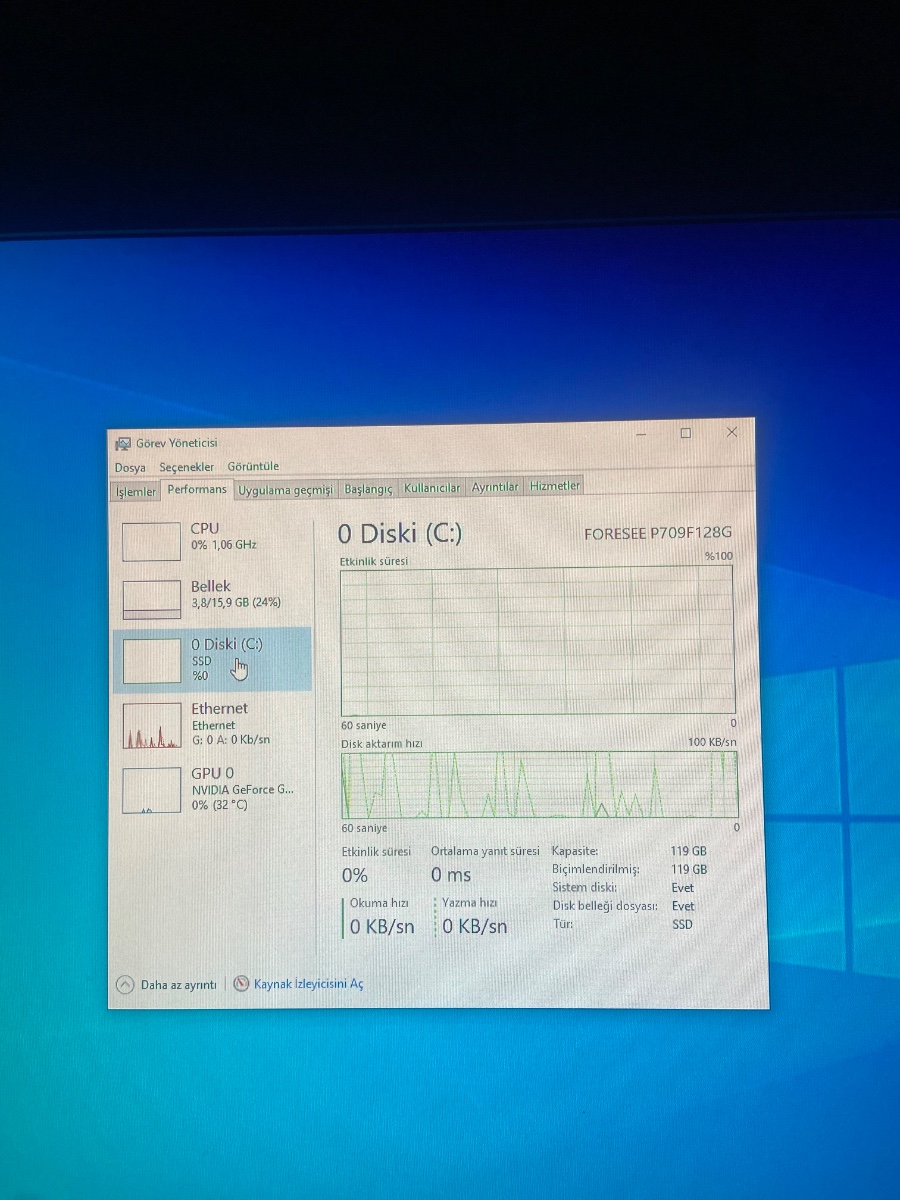Viewport: 900px width, 1200px height.
Task: Open Kaynak İzleyicisini Aç link
Action: coord(309,984)
